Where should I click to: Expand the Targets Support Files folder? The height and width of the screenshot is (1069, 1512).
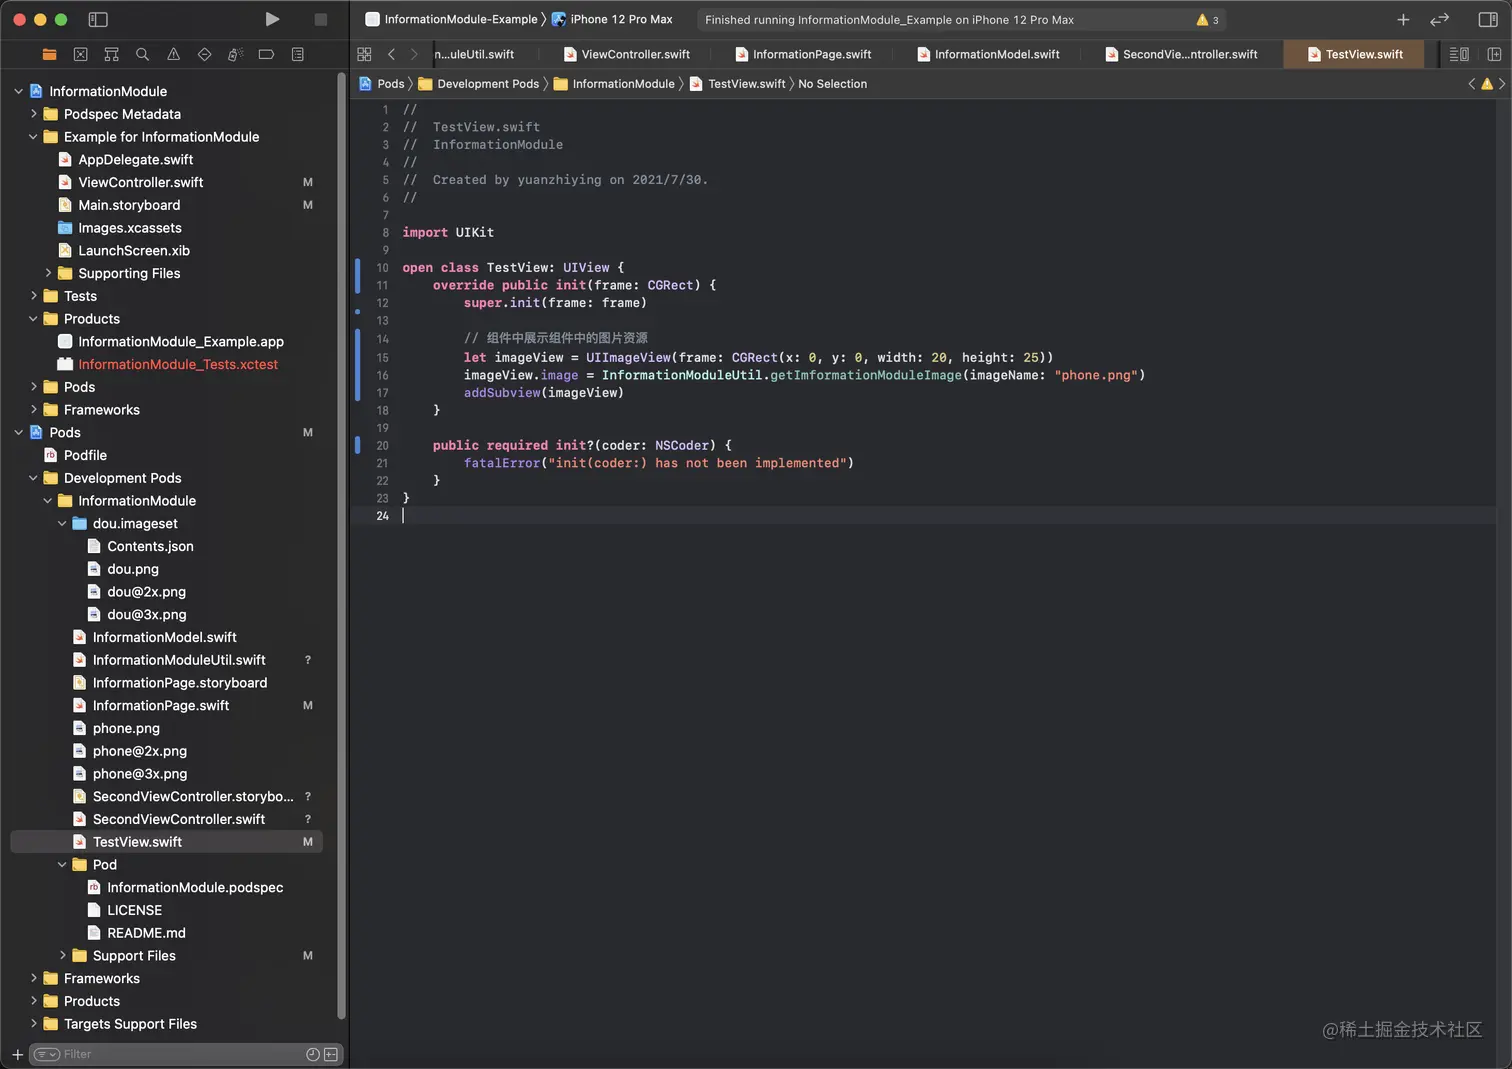pos(33,1023)
